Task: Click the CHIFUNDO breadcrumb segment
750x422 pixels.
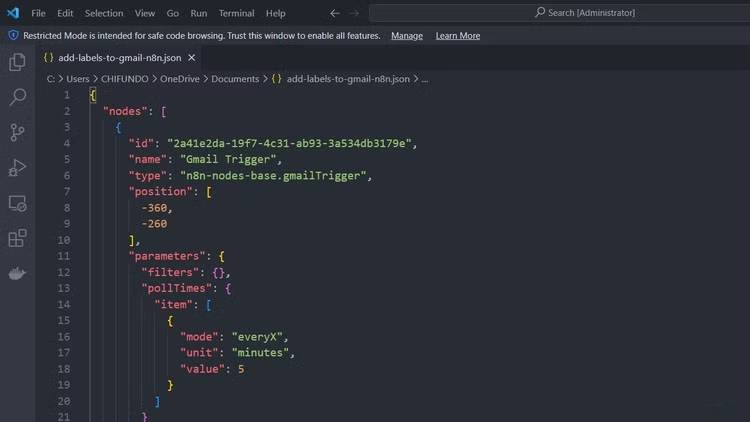Action: tap(124, 79)
